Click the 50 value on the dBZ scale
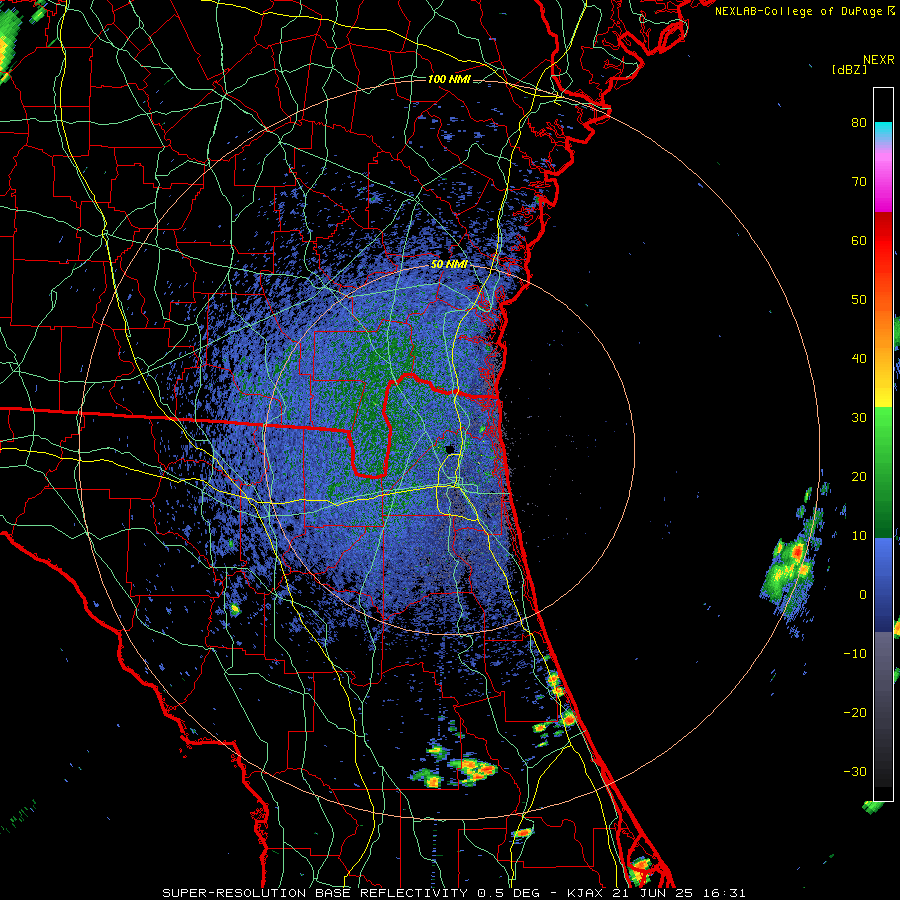 coord(859,300)
